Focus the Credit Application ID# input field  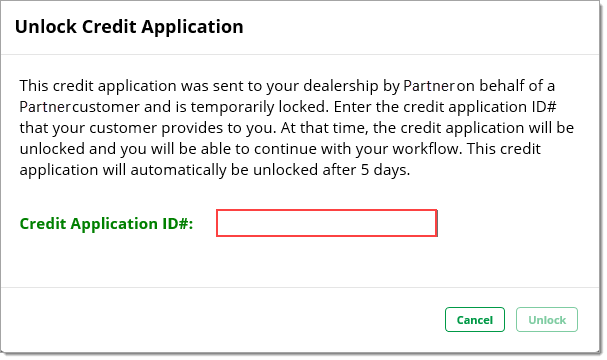click(x=327, y=223)
